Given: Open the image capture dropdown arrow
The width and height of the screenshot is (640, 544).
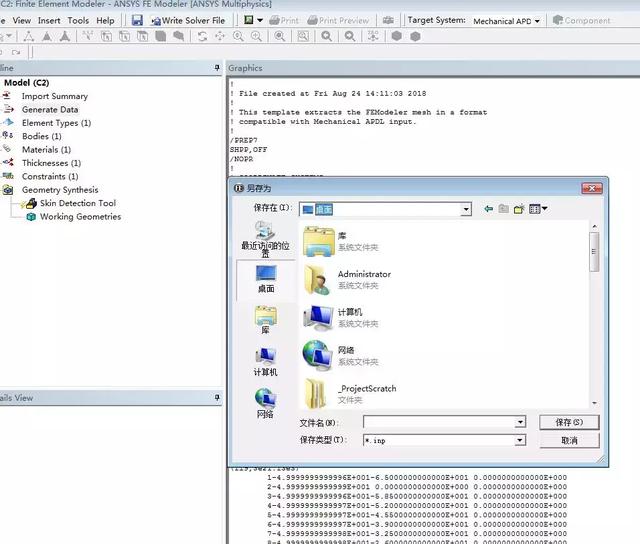Looking at the screenshot, I should [x=260, y=20].
